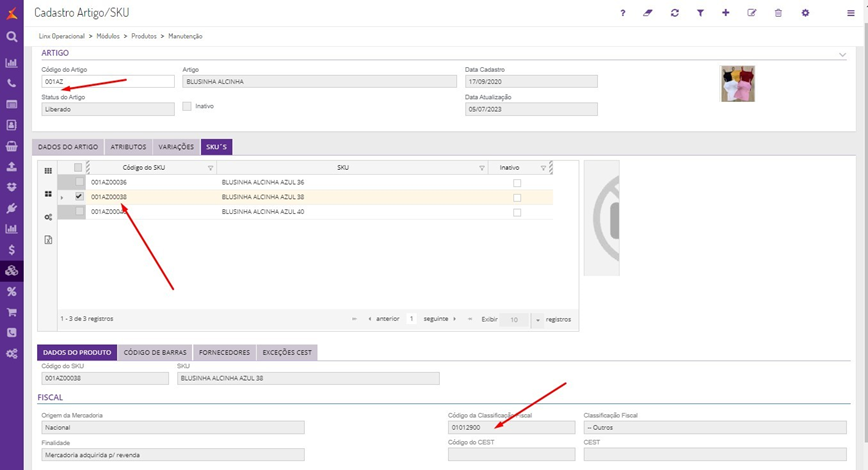The image size is (868, 470).
Task: Open the shopping cart sidebar module
Action: 12,312
